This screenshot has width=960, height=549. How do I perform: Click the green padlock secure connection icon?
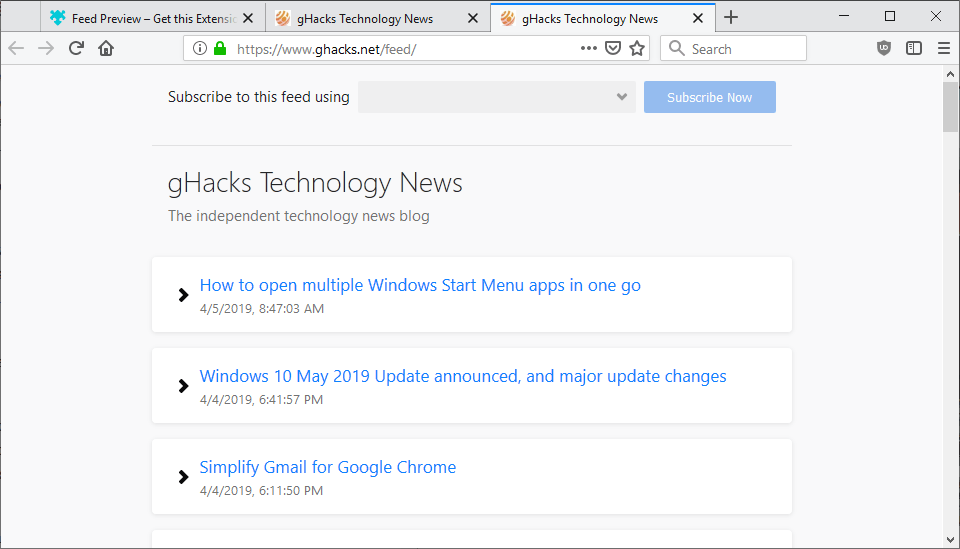click(x=220, y=48)
